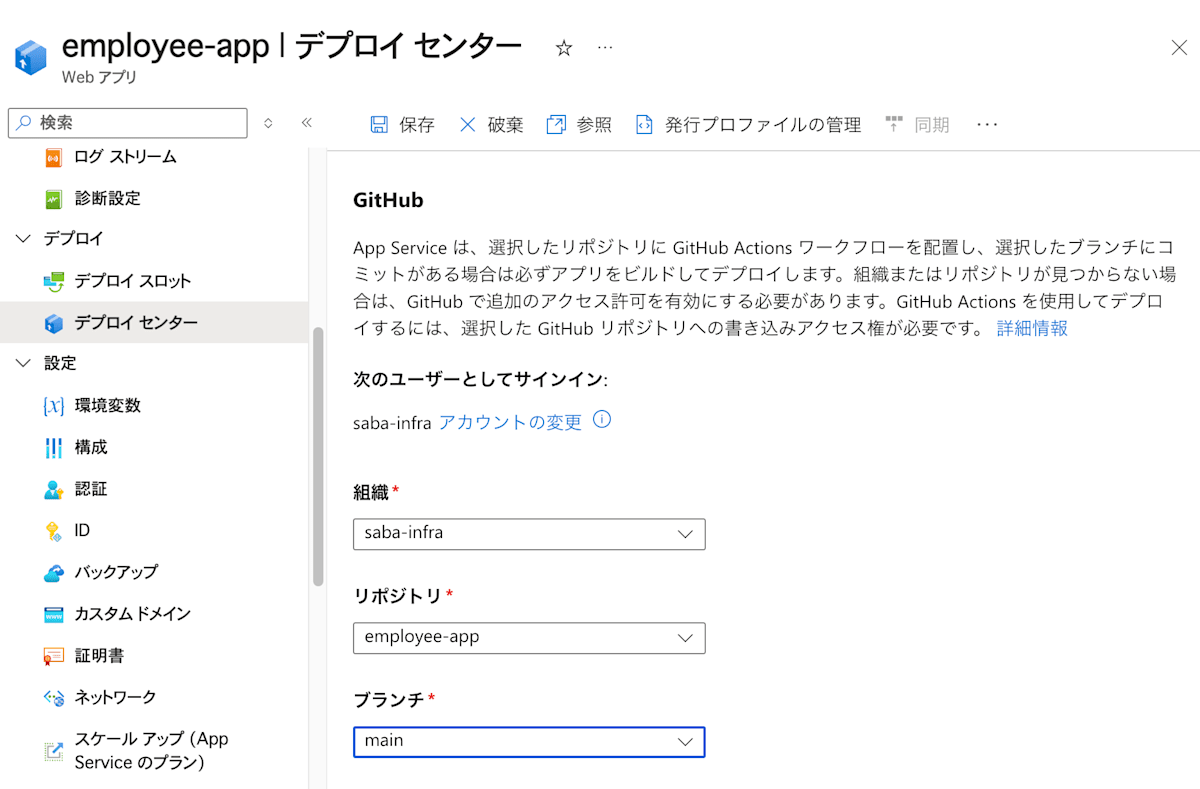The height and width of the screenshot is (789, 1200).
Task: Click 構成 sliders icon
Action: pos(54,447)
